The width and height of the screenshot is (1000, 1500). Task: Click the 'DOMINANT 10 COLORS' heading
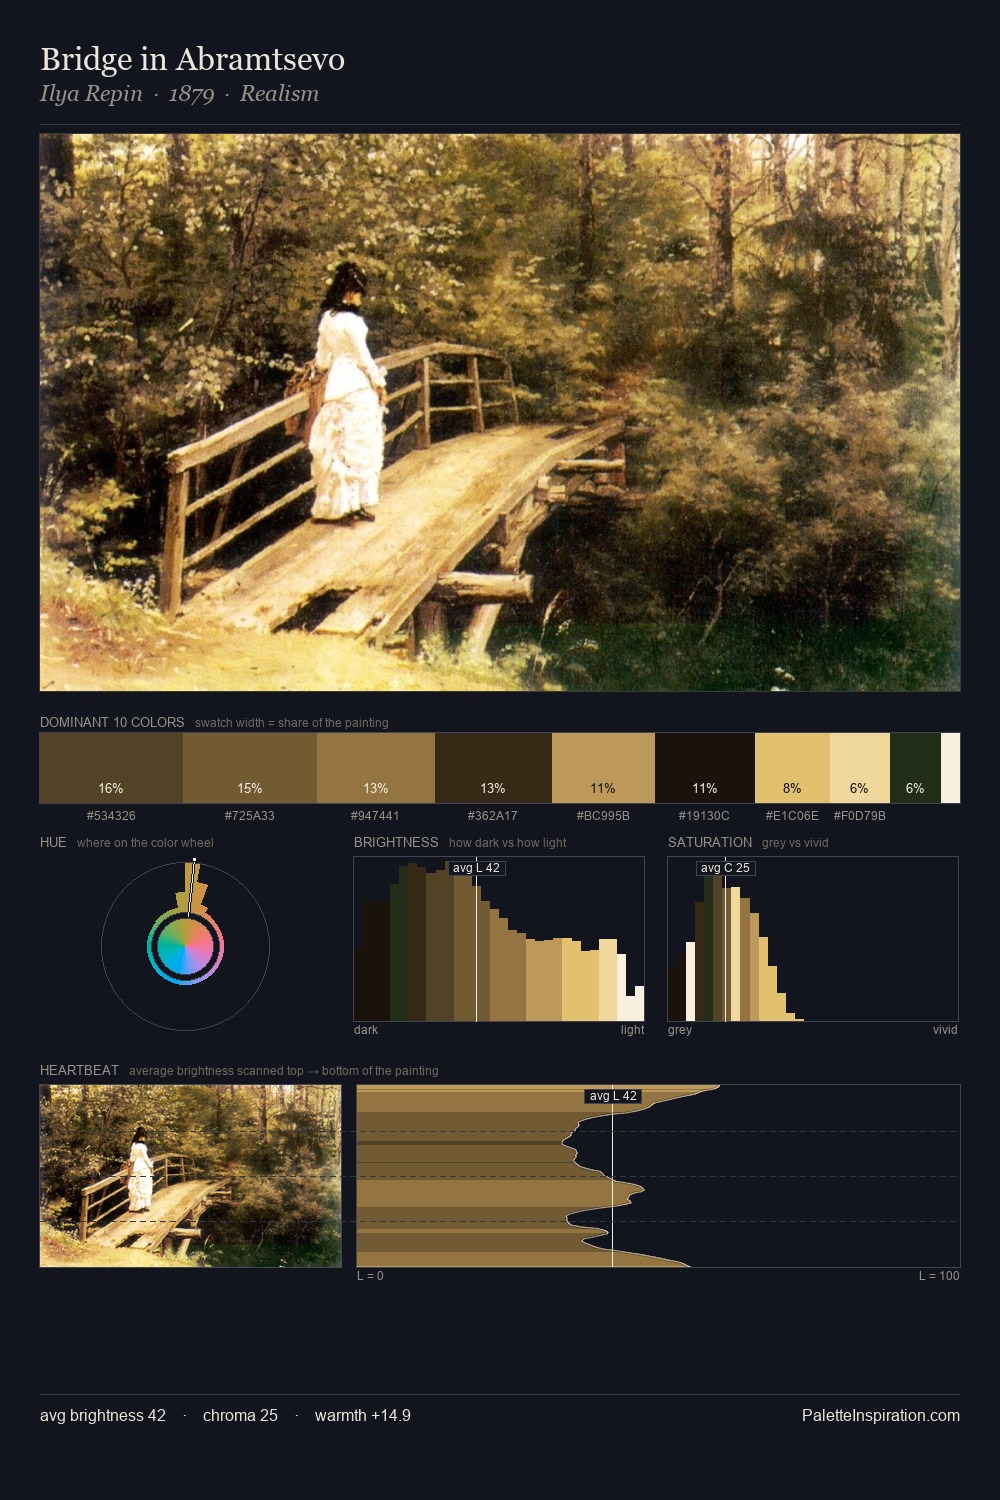click(112, 722)
